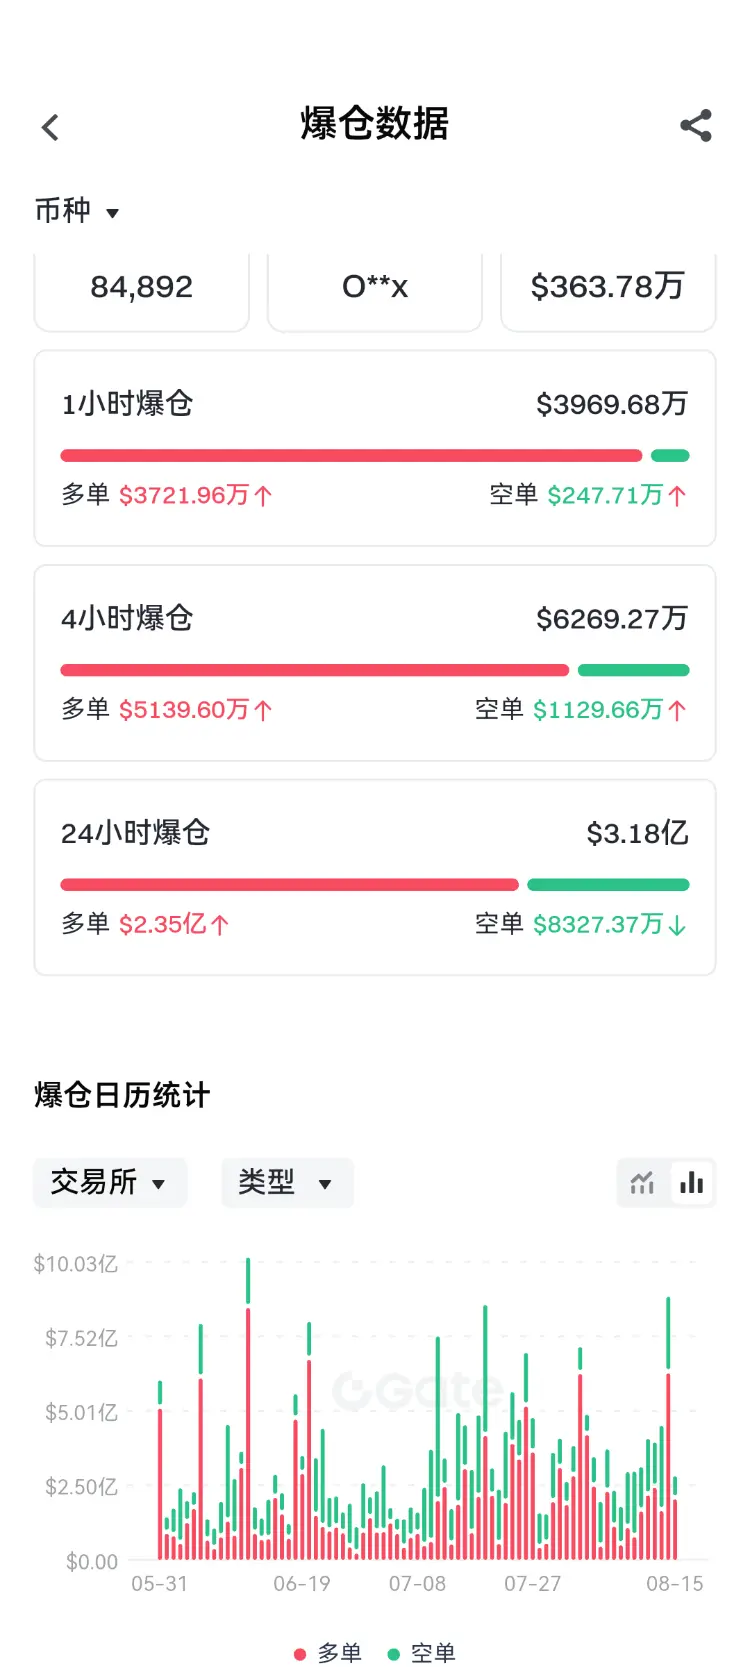Tap the down arrow beside $8327.37万
750x1667 pixels.
[677, 925]
